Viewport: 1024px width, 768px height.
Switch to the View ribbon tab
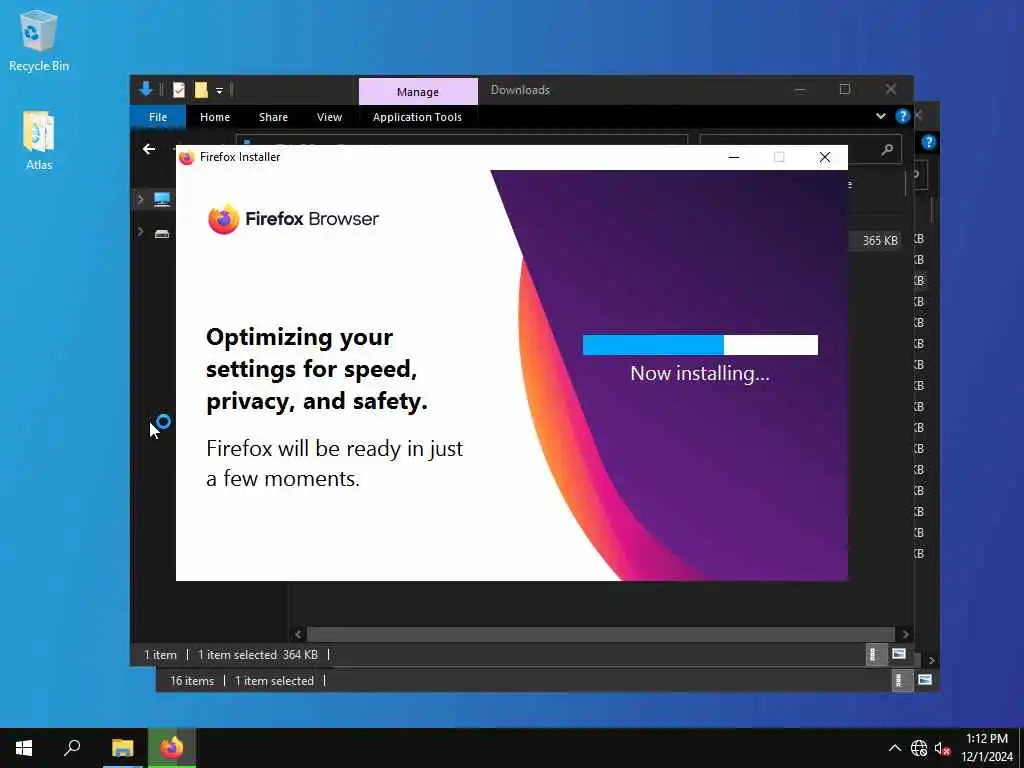point(329,117)
